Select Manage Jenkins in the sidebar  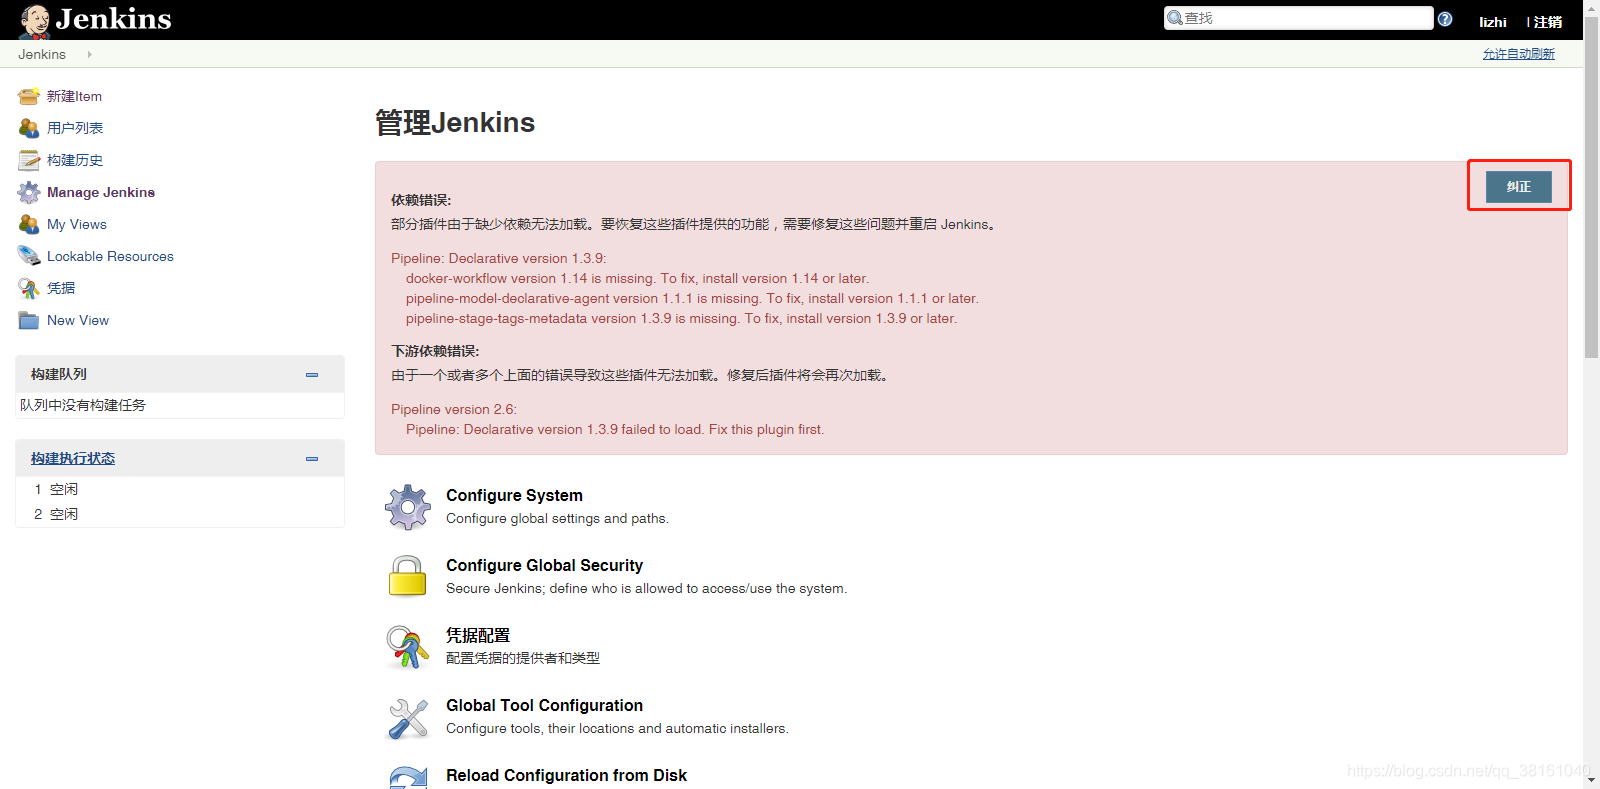point(101,192)
